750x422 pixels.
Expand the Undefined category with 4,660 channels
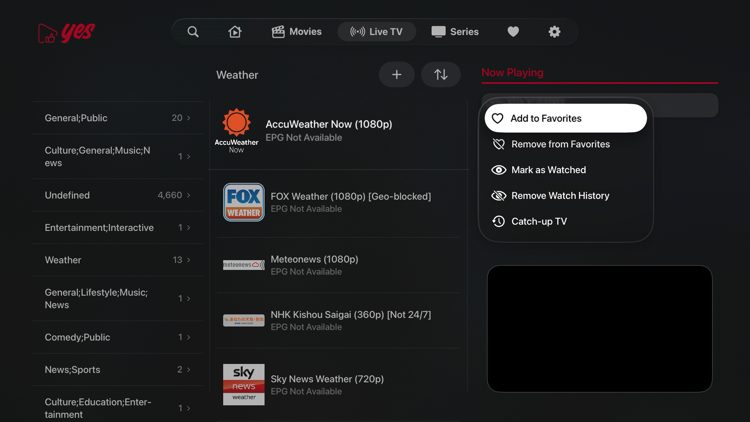pyautogui.click(x=117, y=196)
